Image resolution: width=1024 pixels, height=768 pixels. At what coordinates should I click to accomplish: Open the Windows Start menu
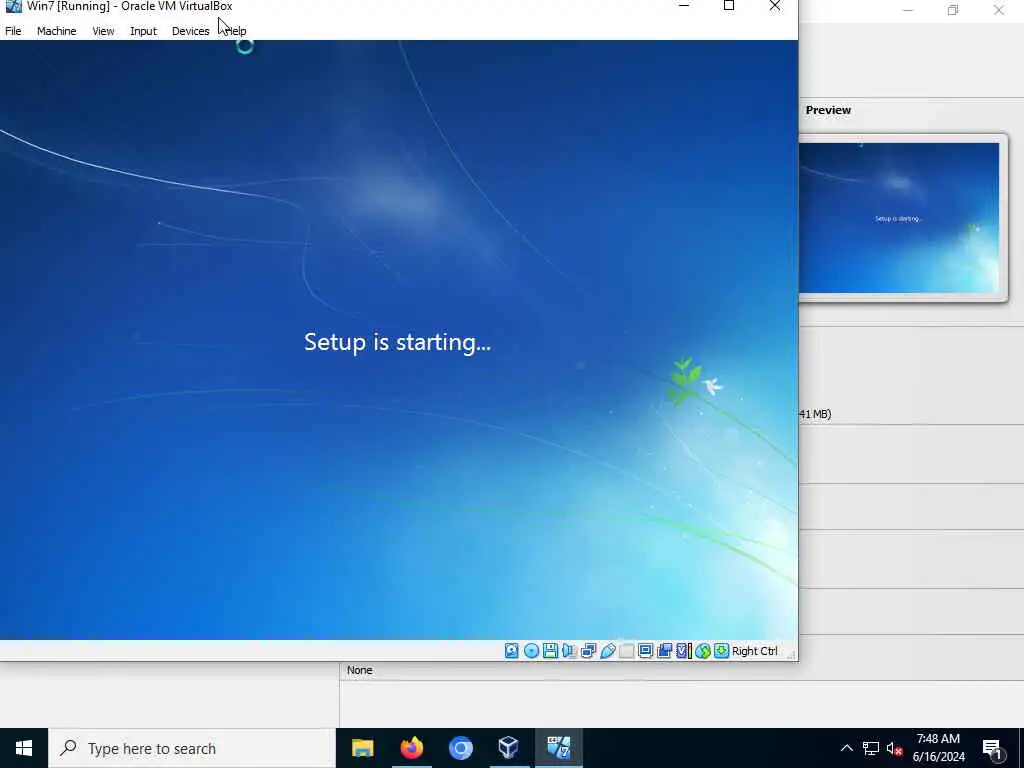24,748
